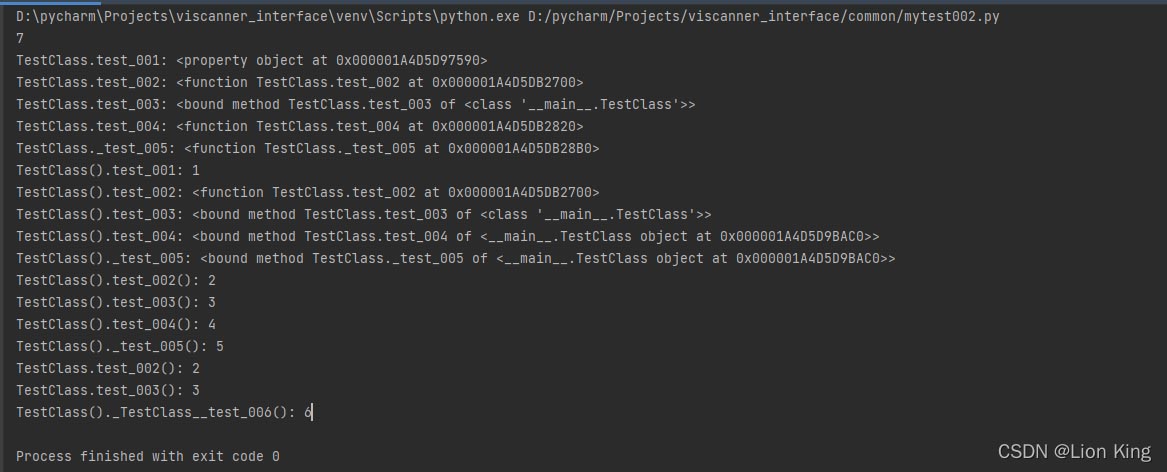
Task: Click the TestClass.test_004 function output line
Action: [299, 126]
